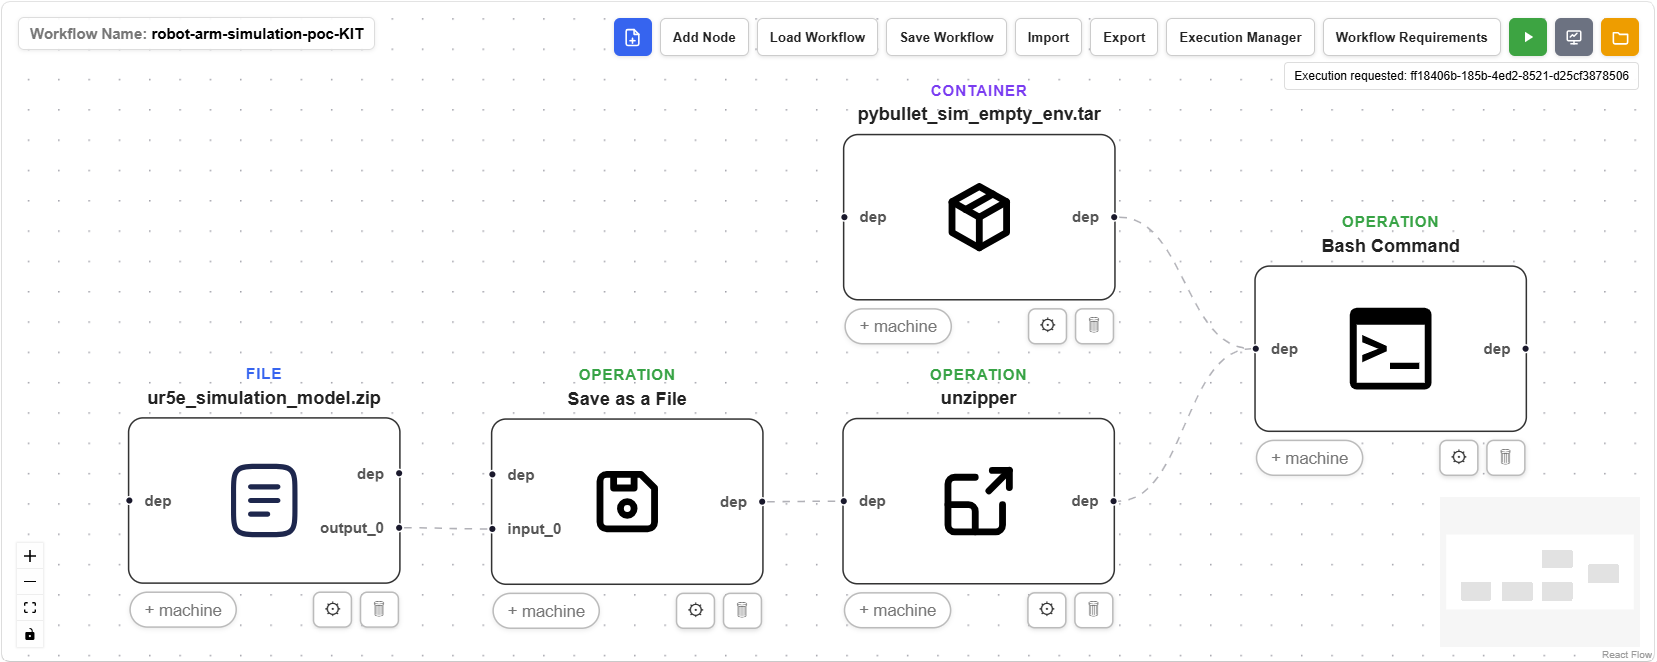Click the Add Node button
Screen dimensions: 1657x662
704,37
